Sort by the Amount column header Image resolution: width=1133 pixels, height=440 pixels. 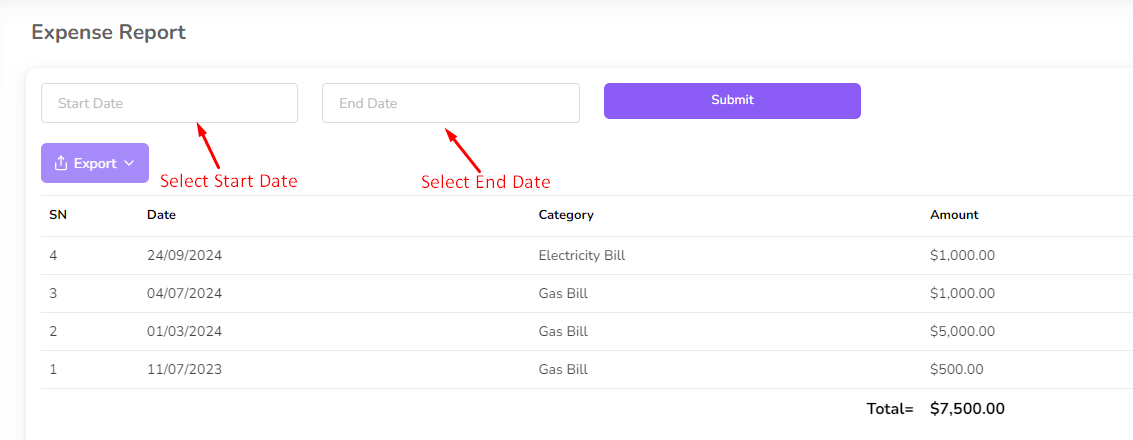(954, 215)
